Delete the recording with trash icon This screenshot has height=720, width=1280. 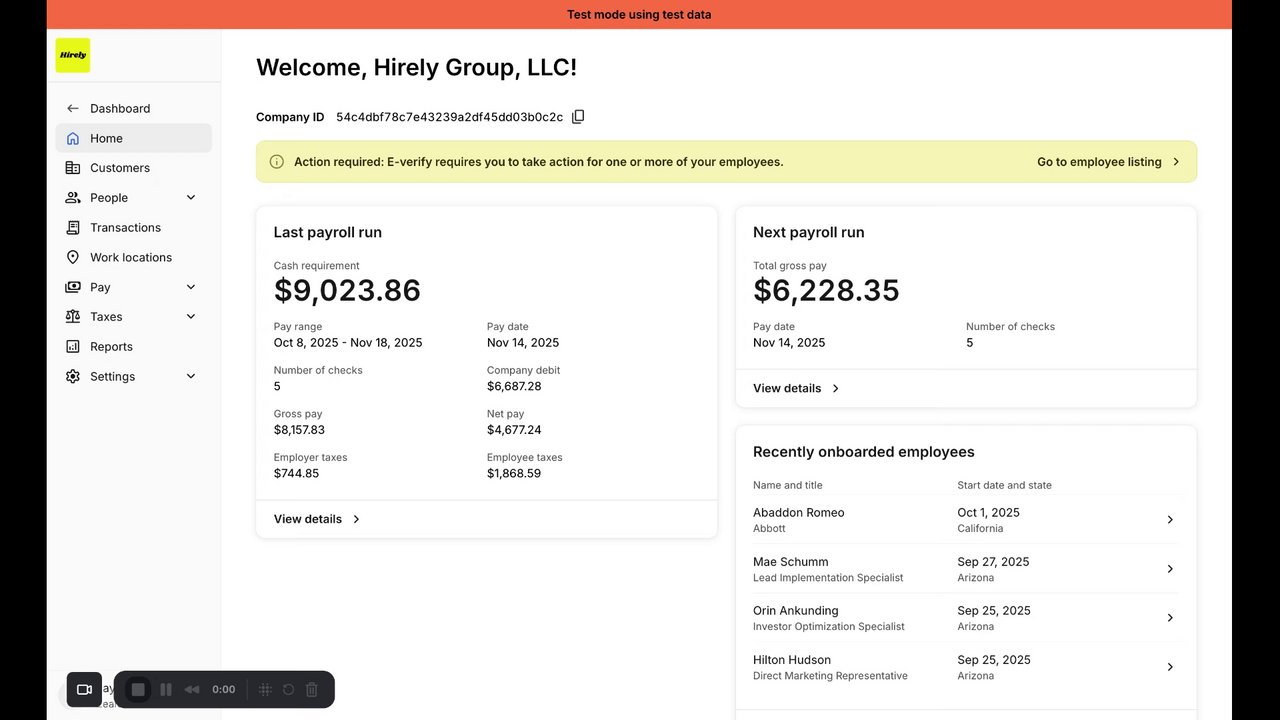coord(312,689)
